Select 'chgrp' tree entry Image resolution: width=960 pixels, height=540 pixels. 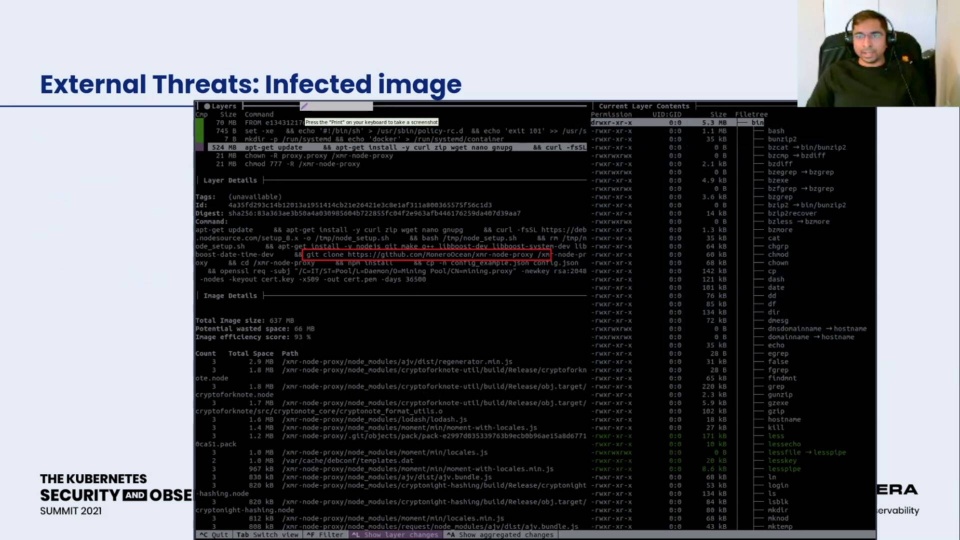[778, 247]
